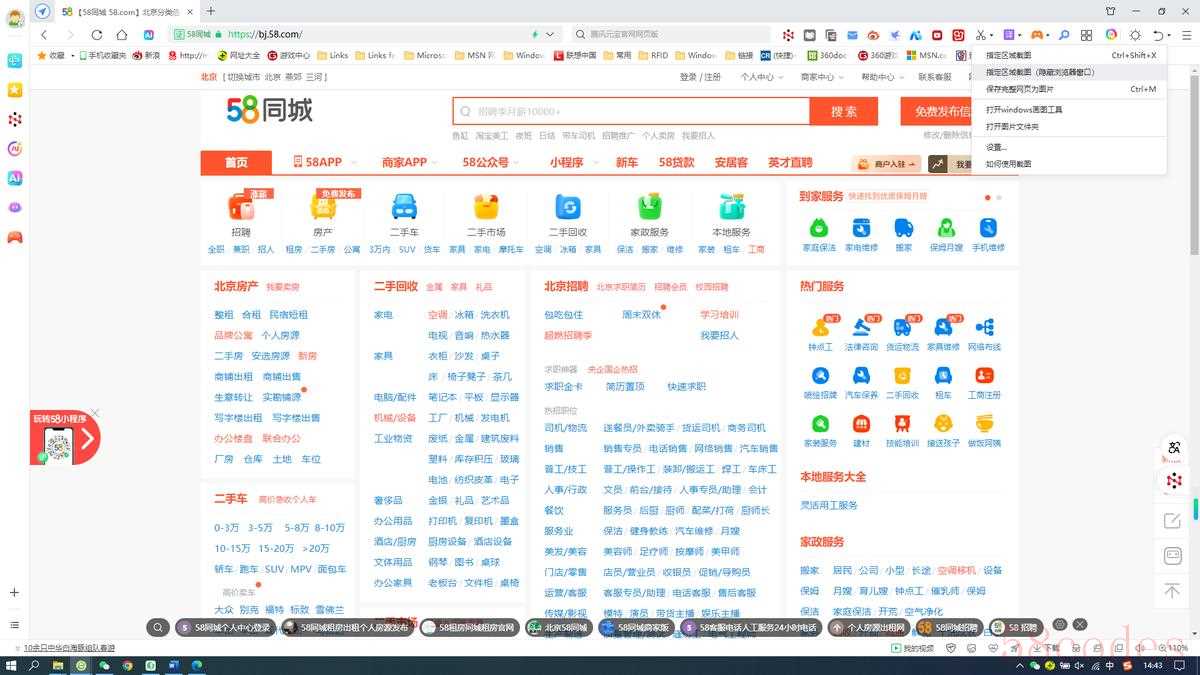The image size is (1200, 675).
Task: Select the 二手车 car category icon
Action: [405, 207]
